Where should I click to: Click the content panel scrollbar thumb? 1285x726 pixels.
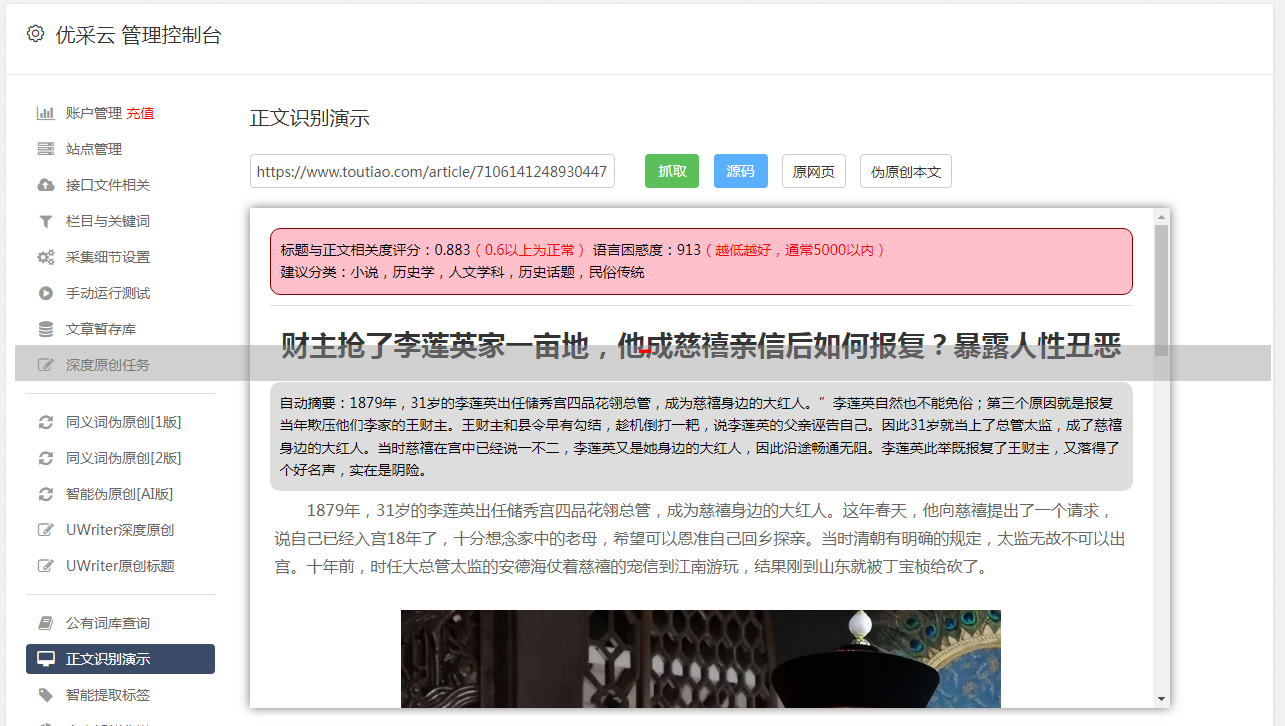pyautogui.click(x=1161, y=290)
